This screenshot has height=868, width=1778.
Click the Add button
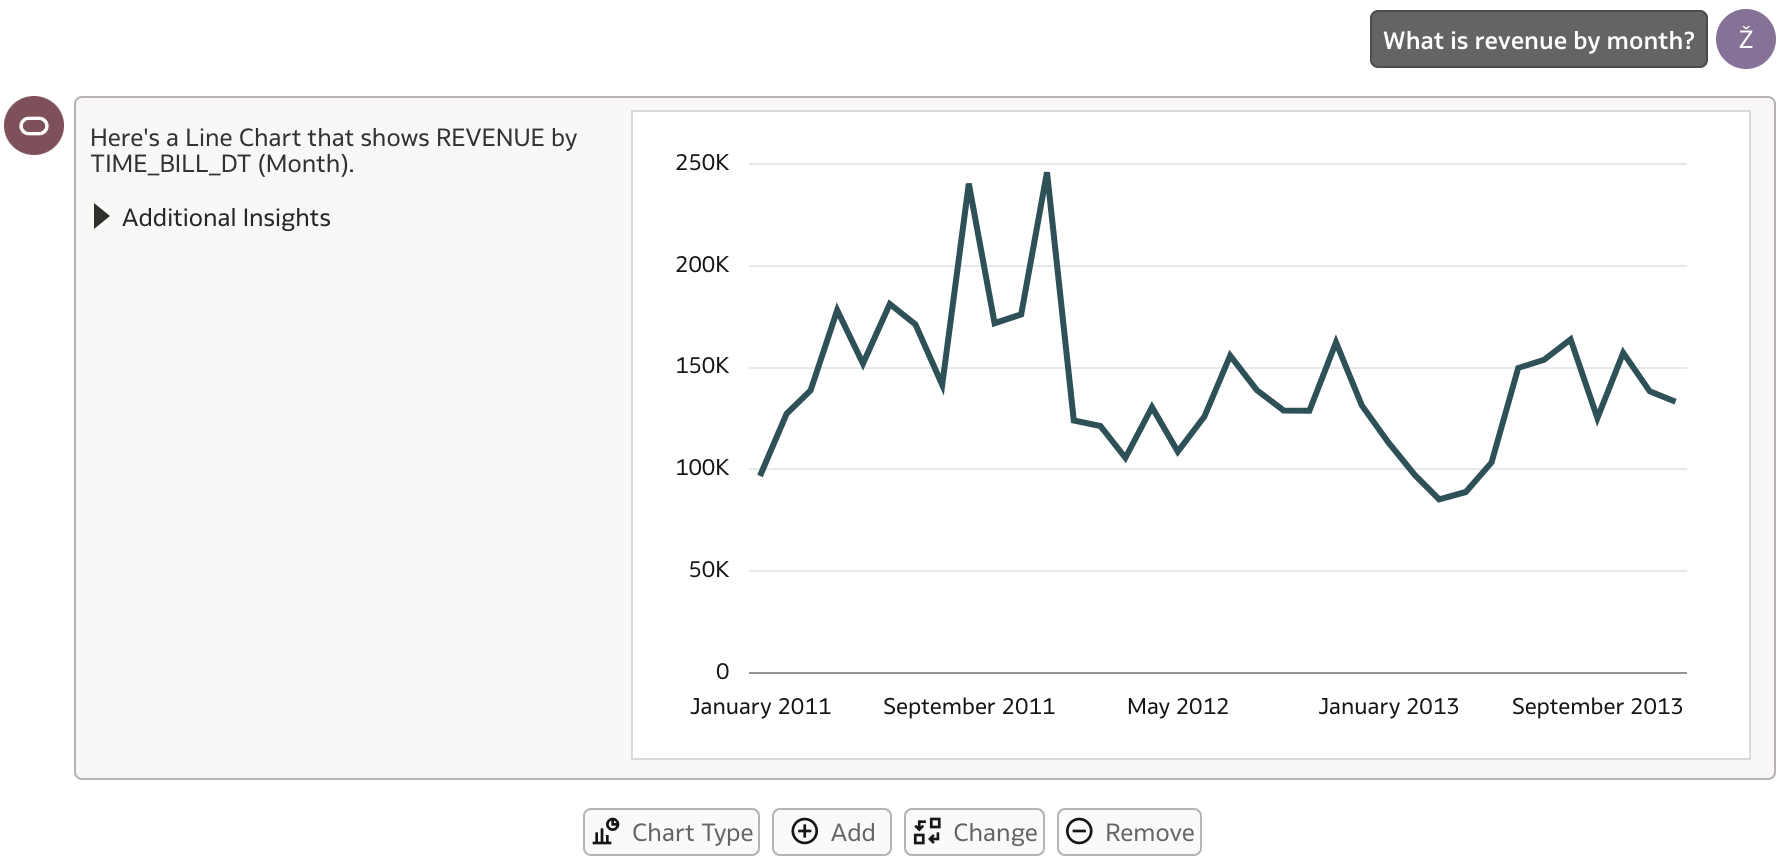pyautogui.click(x=831, y=832)
